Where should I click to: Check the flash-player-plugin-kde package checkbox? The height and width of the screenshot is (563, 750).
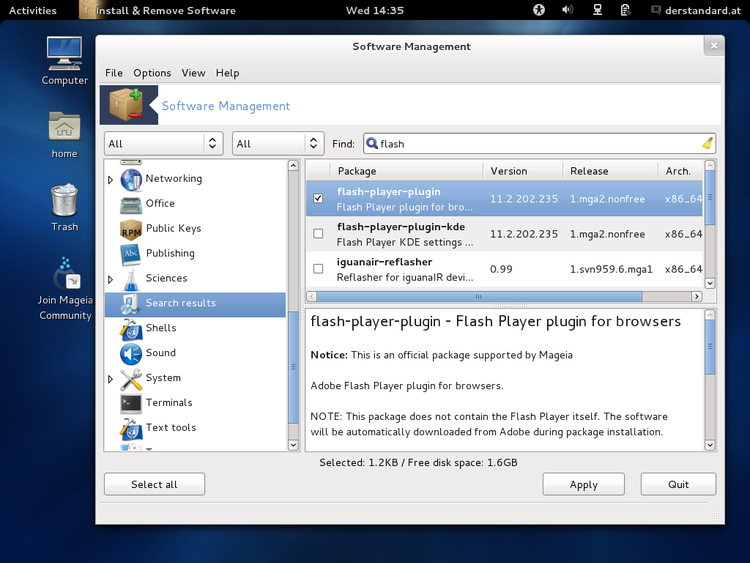pyautogui.click(x=318, y=234)
